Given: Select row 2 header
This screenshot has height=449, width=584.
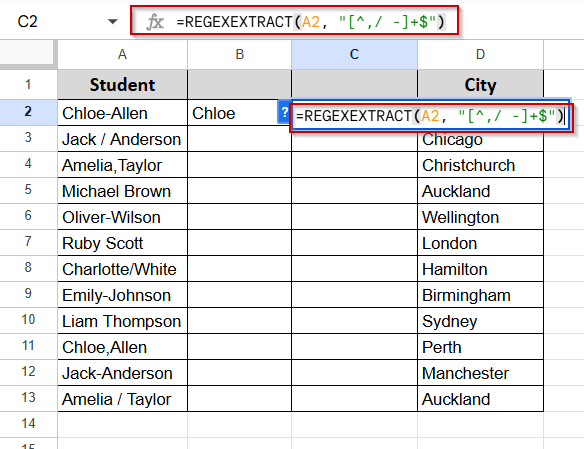Looking at the screenshot, I should (x=28, y=112).
